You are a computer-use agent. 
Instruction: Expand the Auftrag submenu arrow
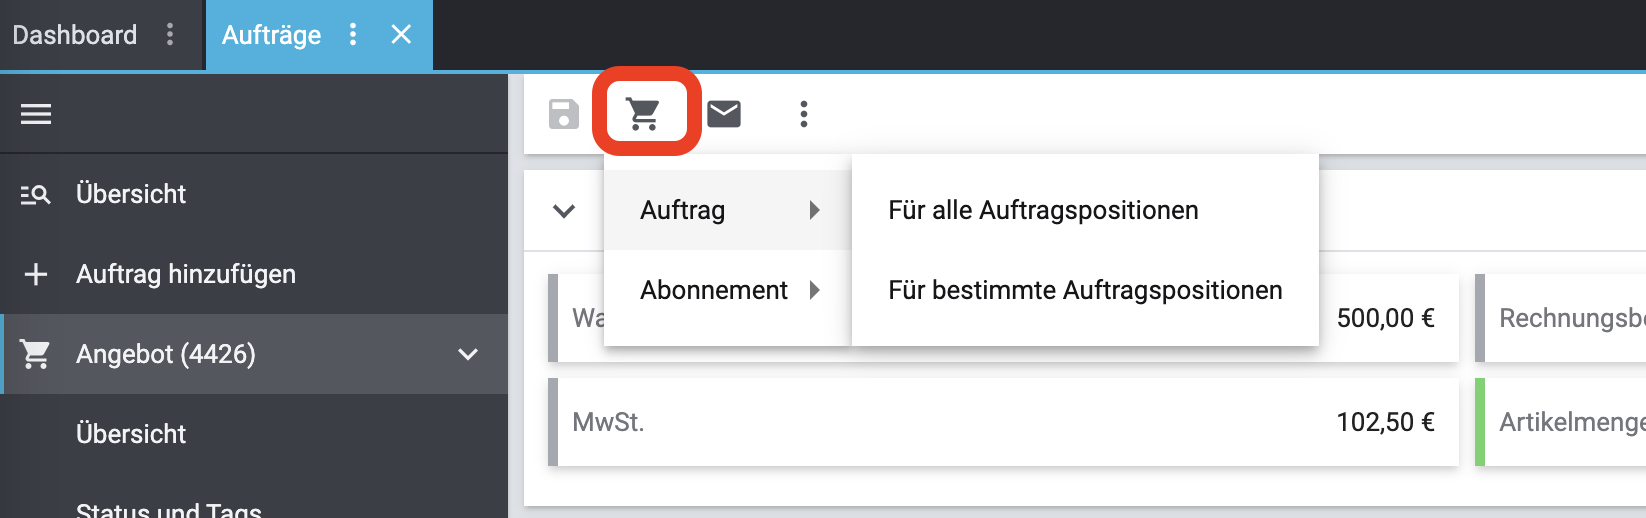815,210
